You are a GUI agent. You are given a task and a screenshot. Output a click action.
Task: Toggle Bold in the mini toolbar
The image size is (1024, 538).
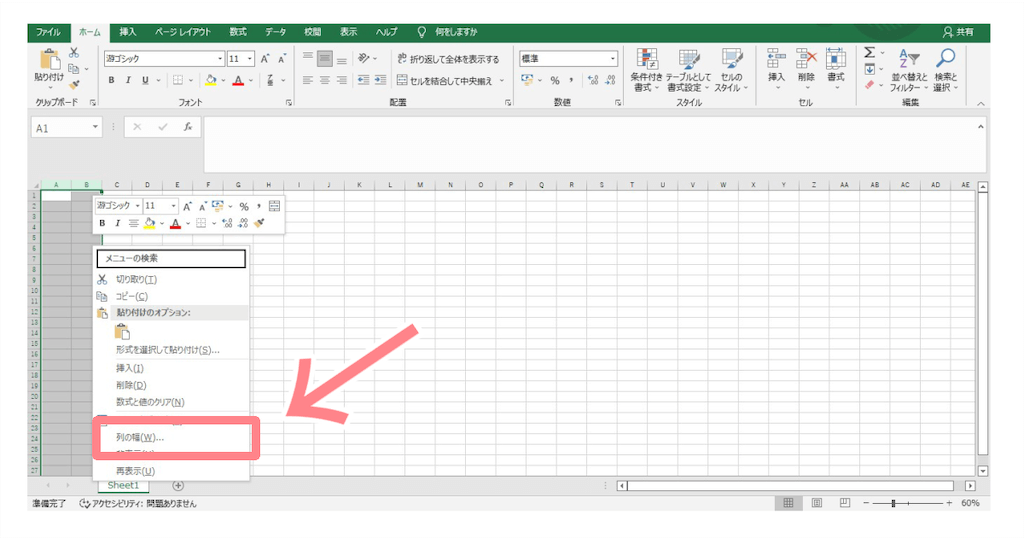[x=102, y=223]
